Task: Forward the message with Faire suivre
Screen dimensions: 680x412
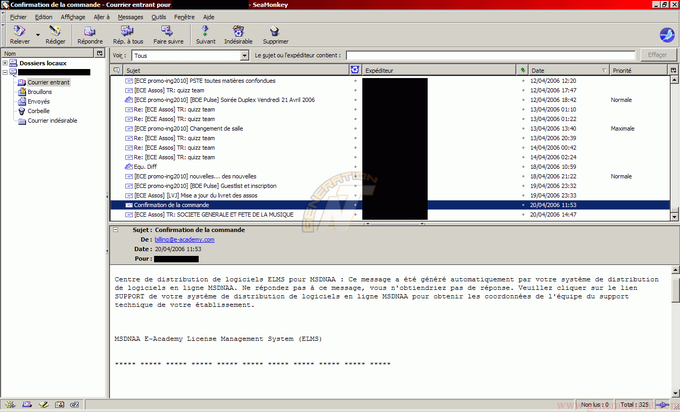Action: click(168, 35)
